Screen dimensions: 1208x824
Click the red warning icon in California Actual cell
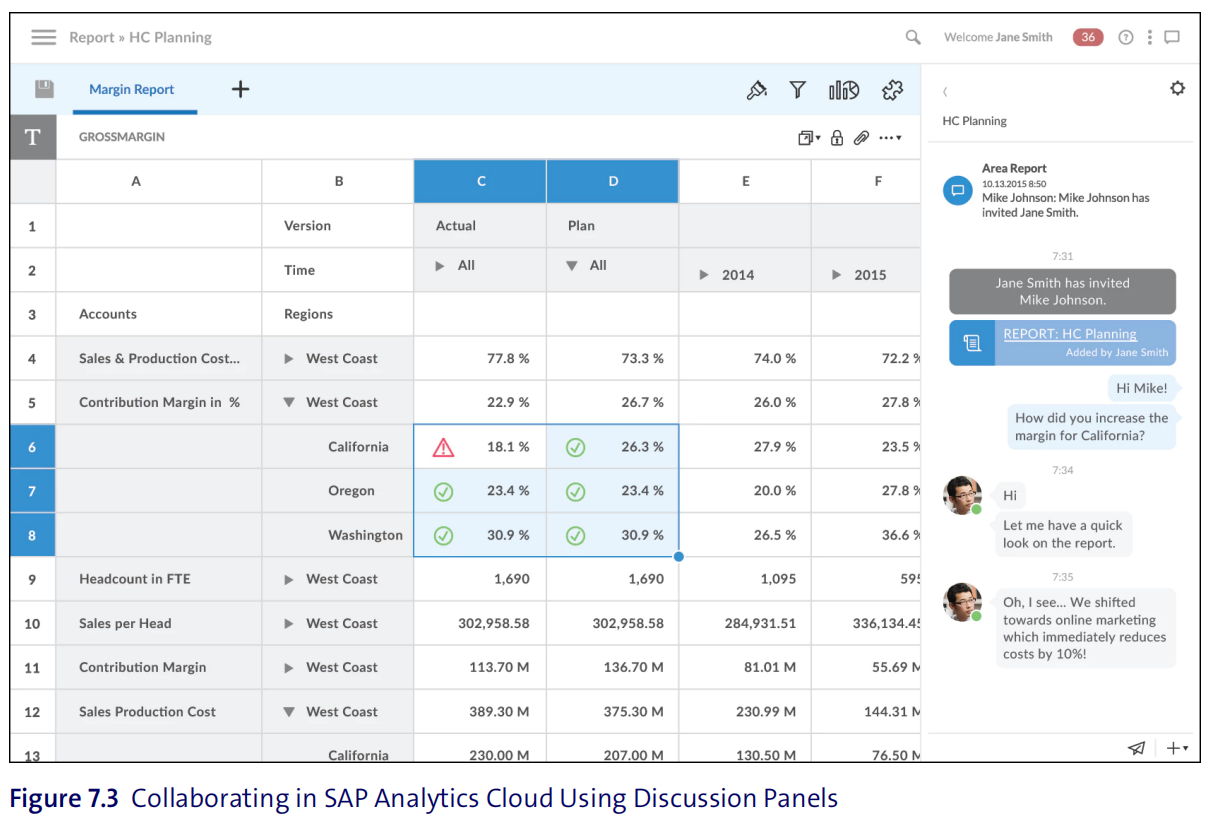(x=443, y=447)
